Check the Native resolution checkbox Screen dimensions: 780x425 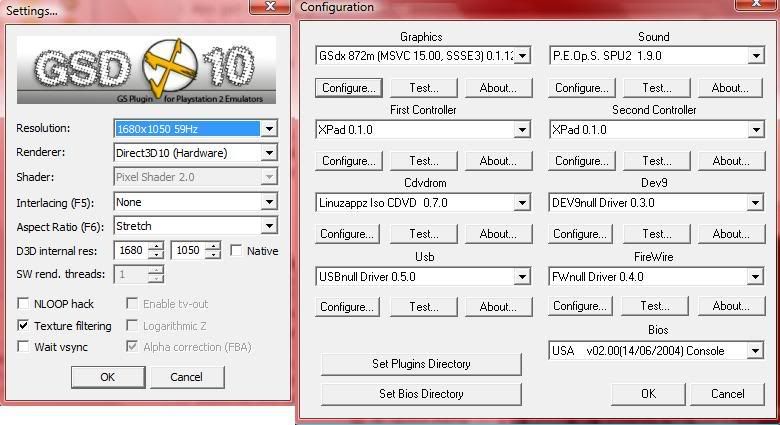(236, 250)
